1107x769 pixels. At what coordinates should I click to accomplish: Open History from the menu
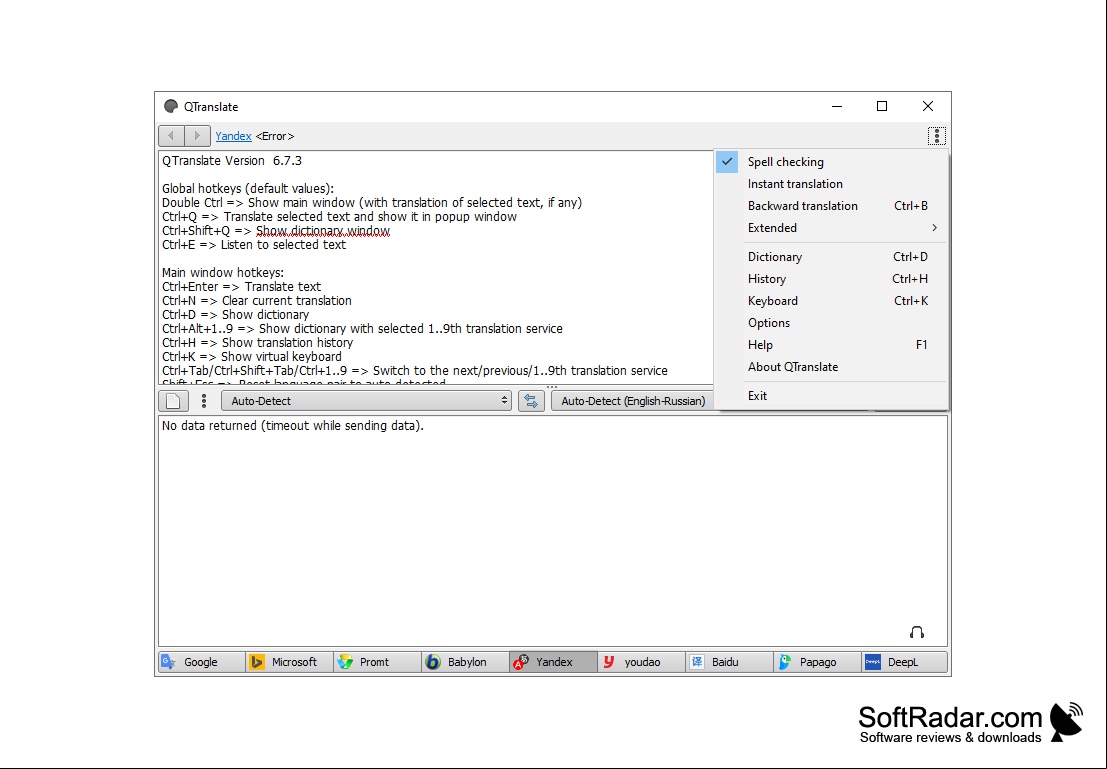point(831,278)
